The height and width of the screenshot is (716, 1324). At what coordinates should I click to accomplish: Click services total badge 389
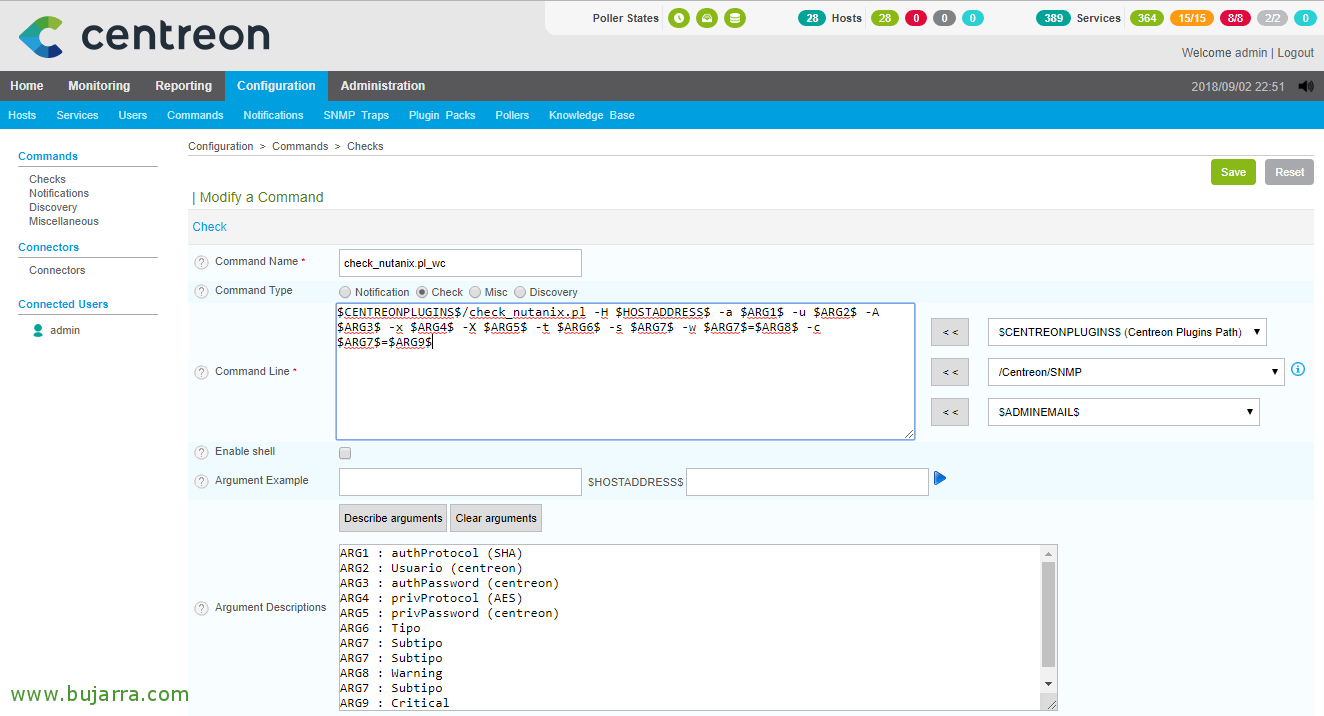1053,18
